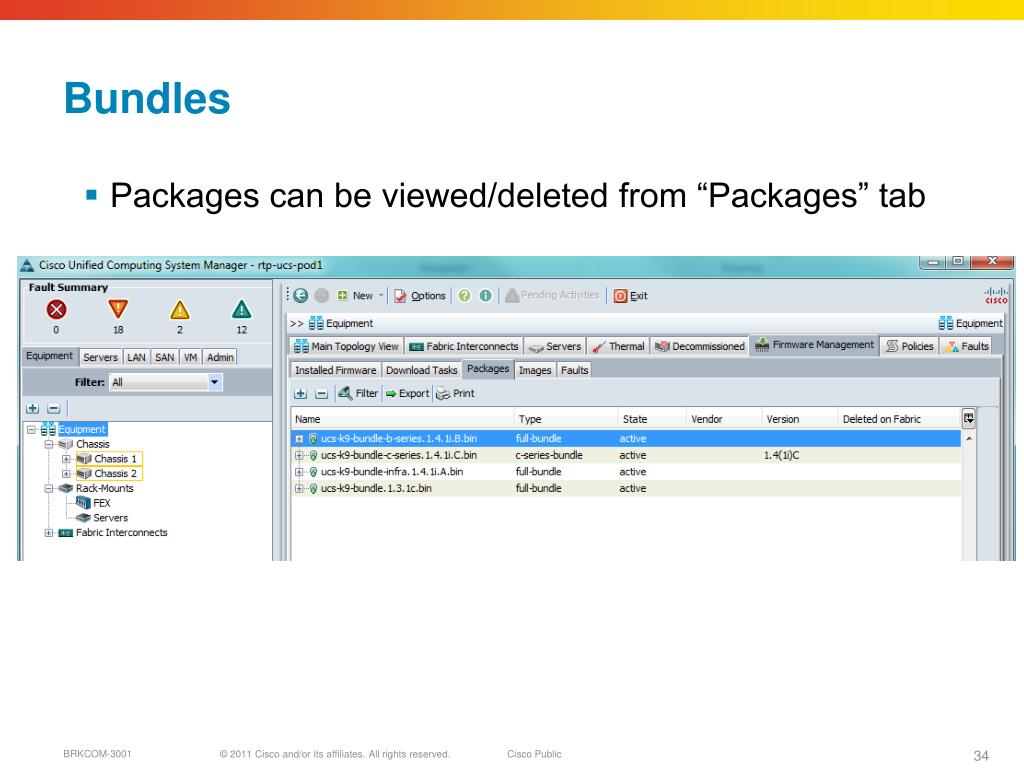Click the Exit button
Viewport: 1024px width, 768px height.
[x=630, y=296]
